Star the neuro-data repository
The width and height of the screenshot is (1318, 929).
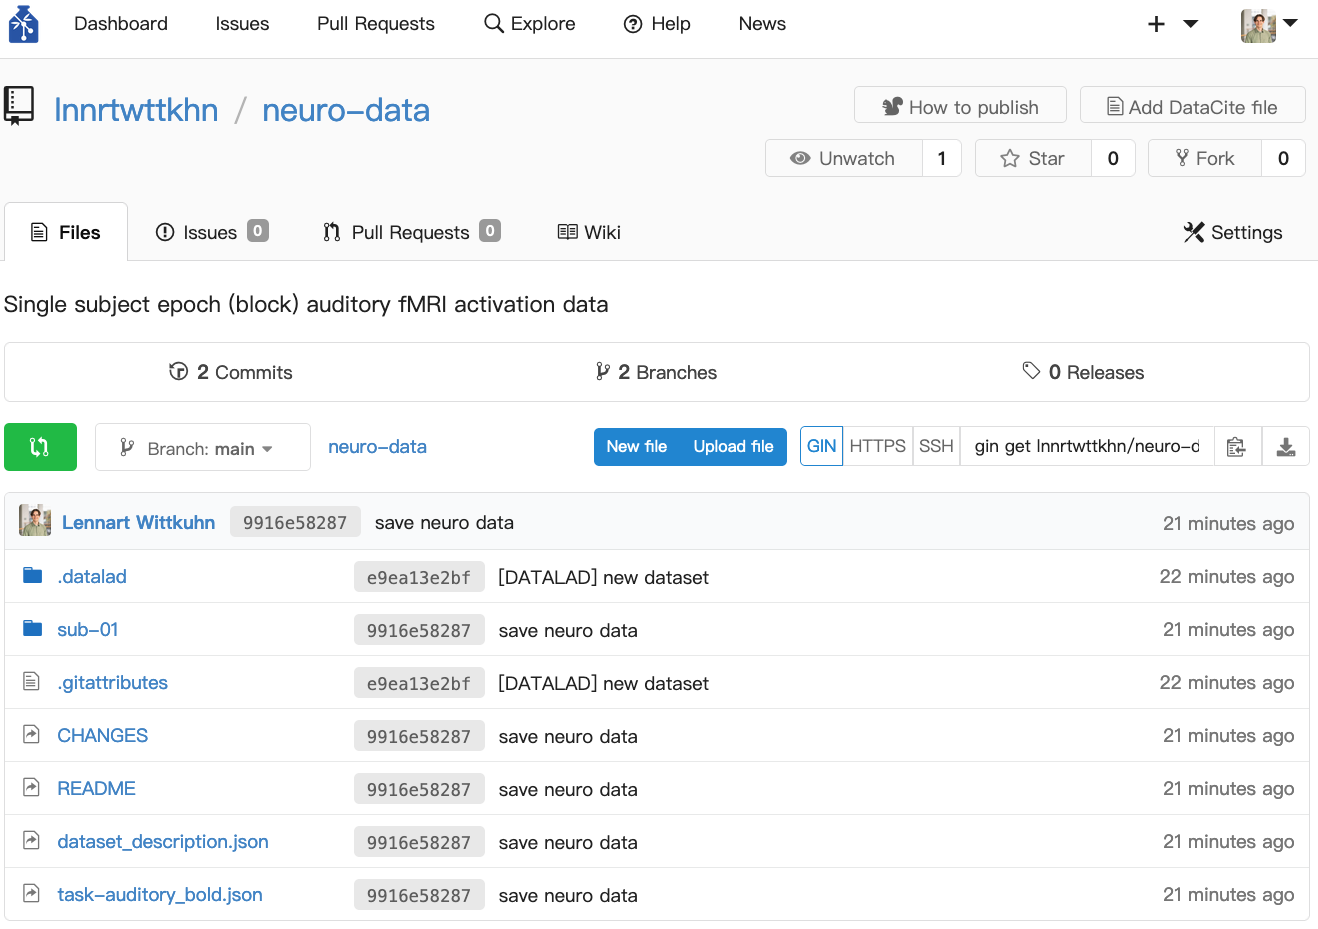1033,159
